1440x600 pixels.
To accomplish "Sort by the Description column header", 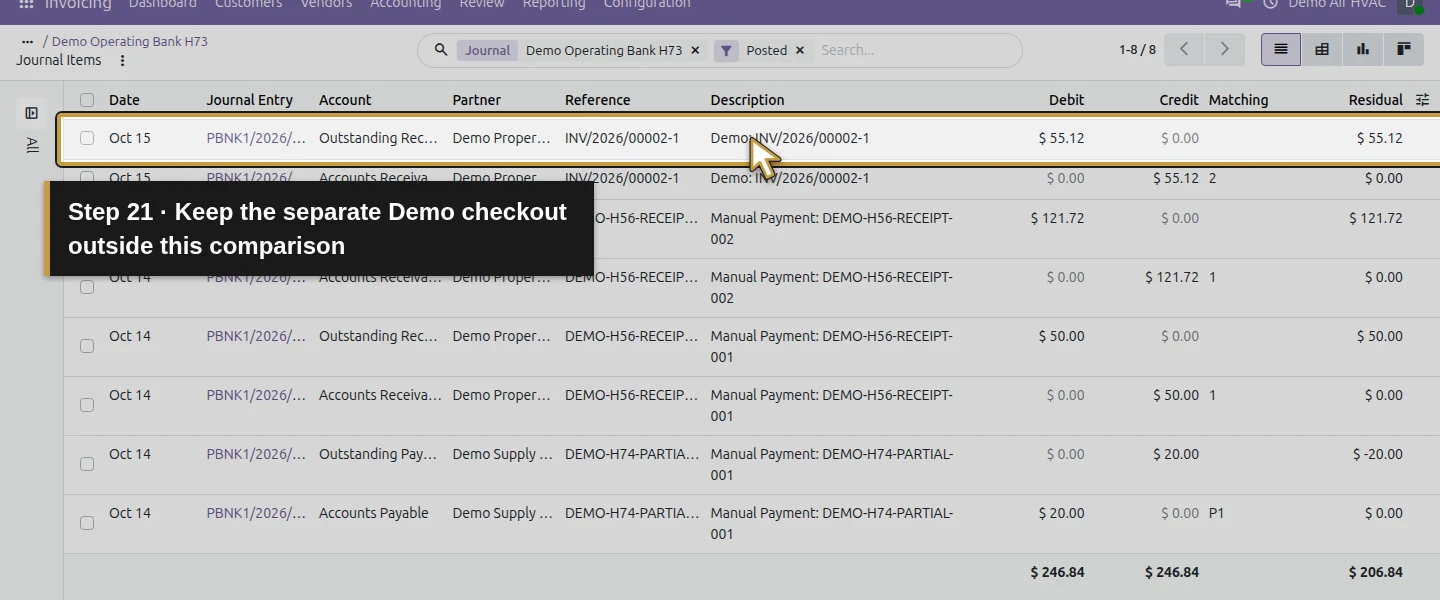I will (748, 100).
